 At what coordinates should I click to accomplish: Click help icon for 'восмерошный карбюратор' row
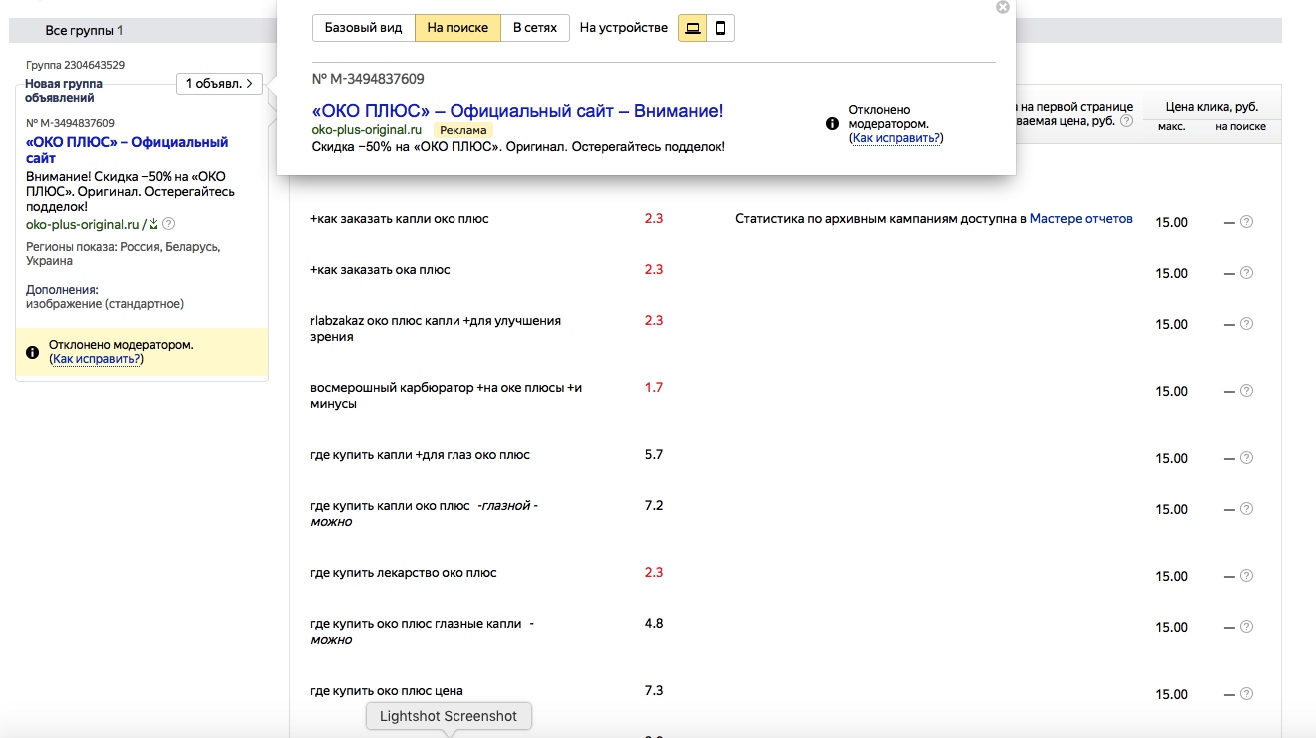pyautogui.click(x=1246, y=391)
